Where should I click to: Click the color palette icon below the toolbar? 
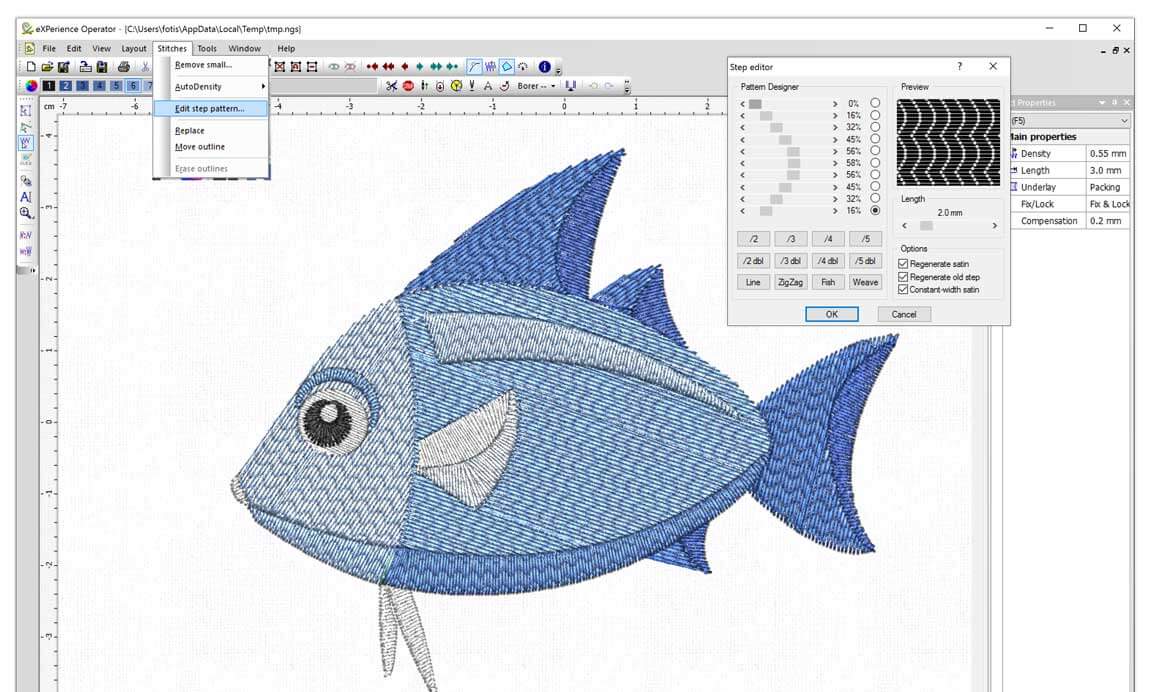pos(30,86)
